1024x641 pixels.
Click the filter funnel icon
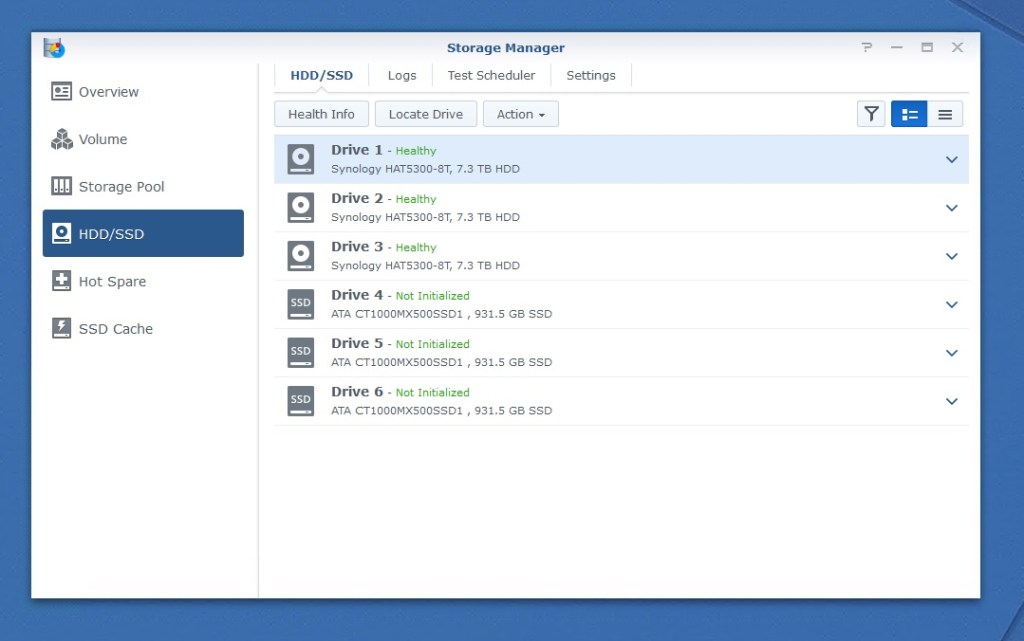[871, 114]
